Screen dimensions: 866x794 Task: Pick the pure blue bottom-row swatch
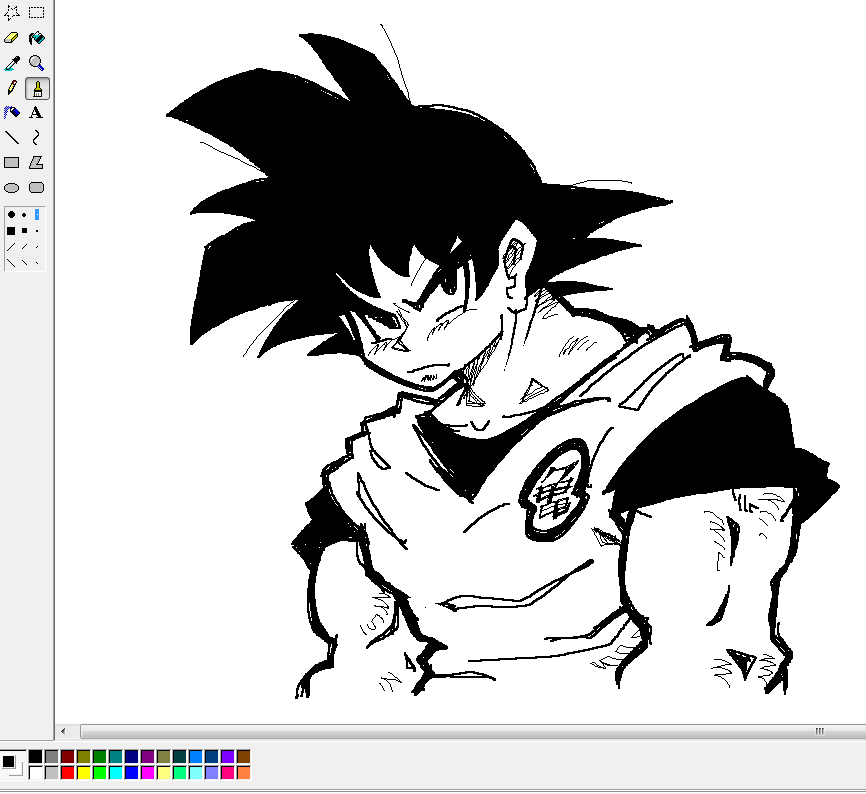click(131, 772)
